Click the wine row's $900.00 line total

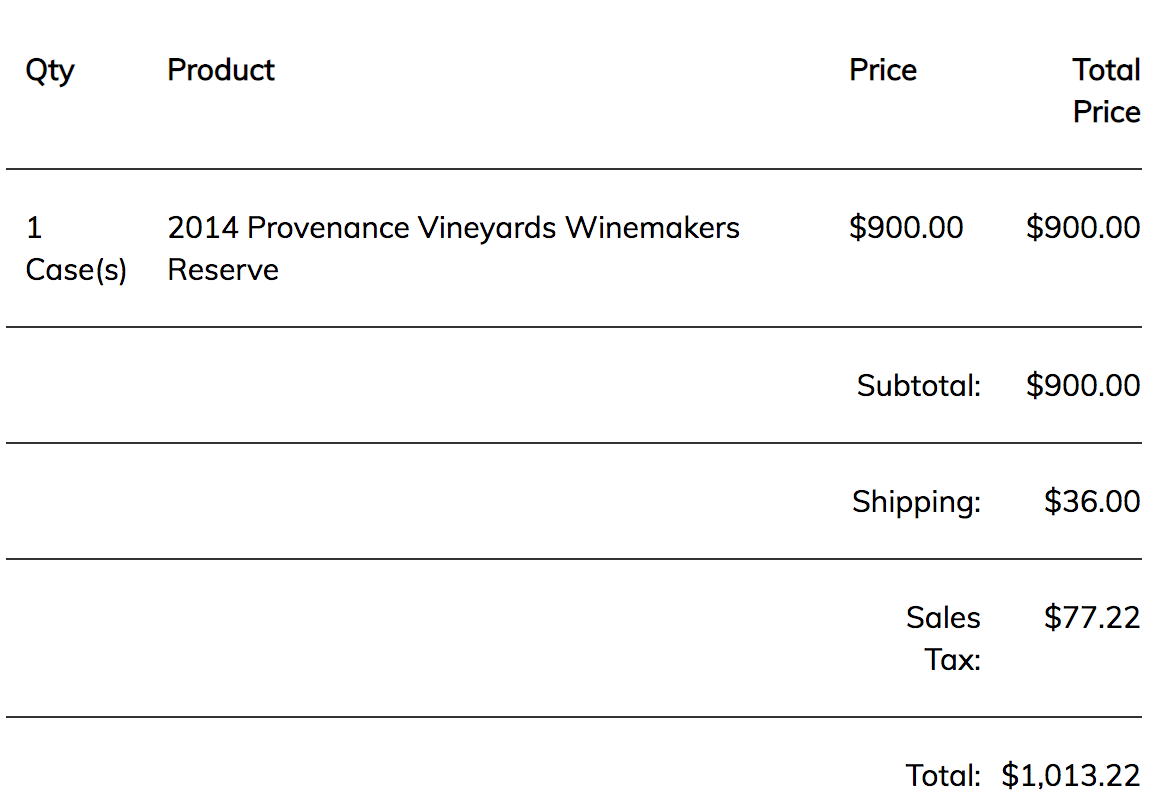(x=1083, y=228)
